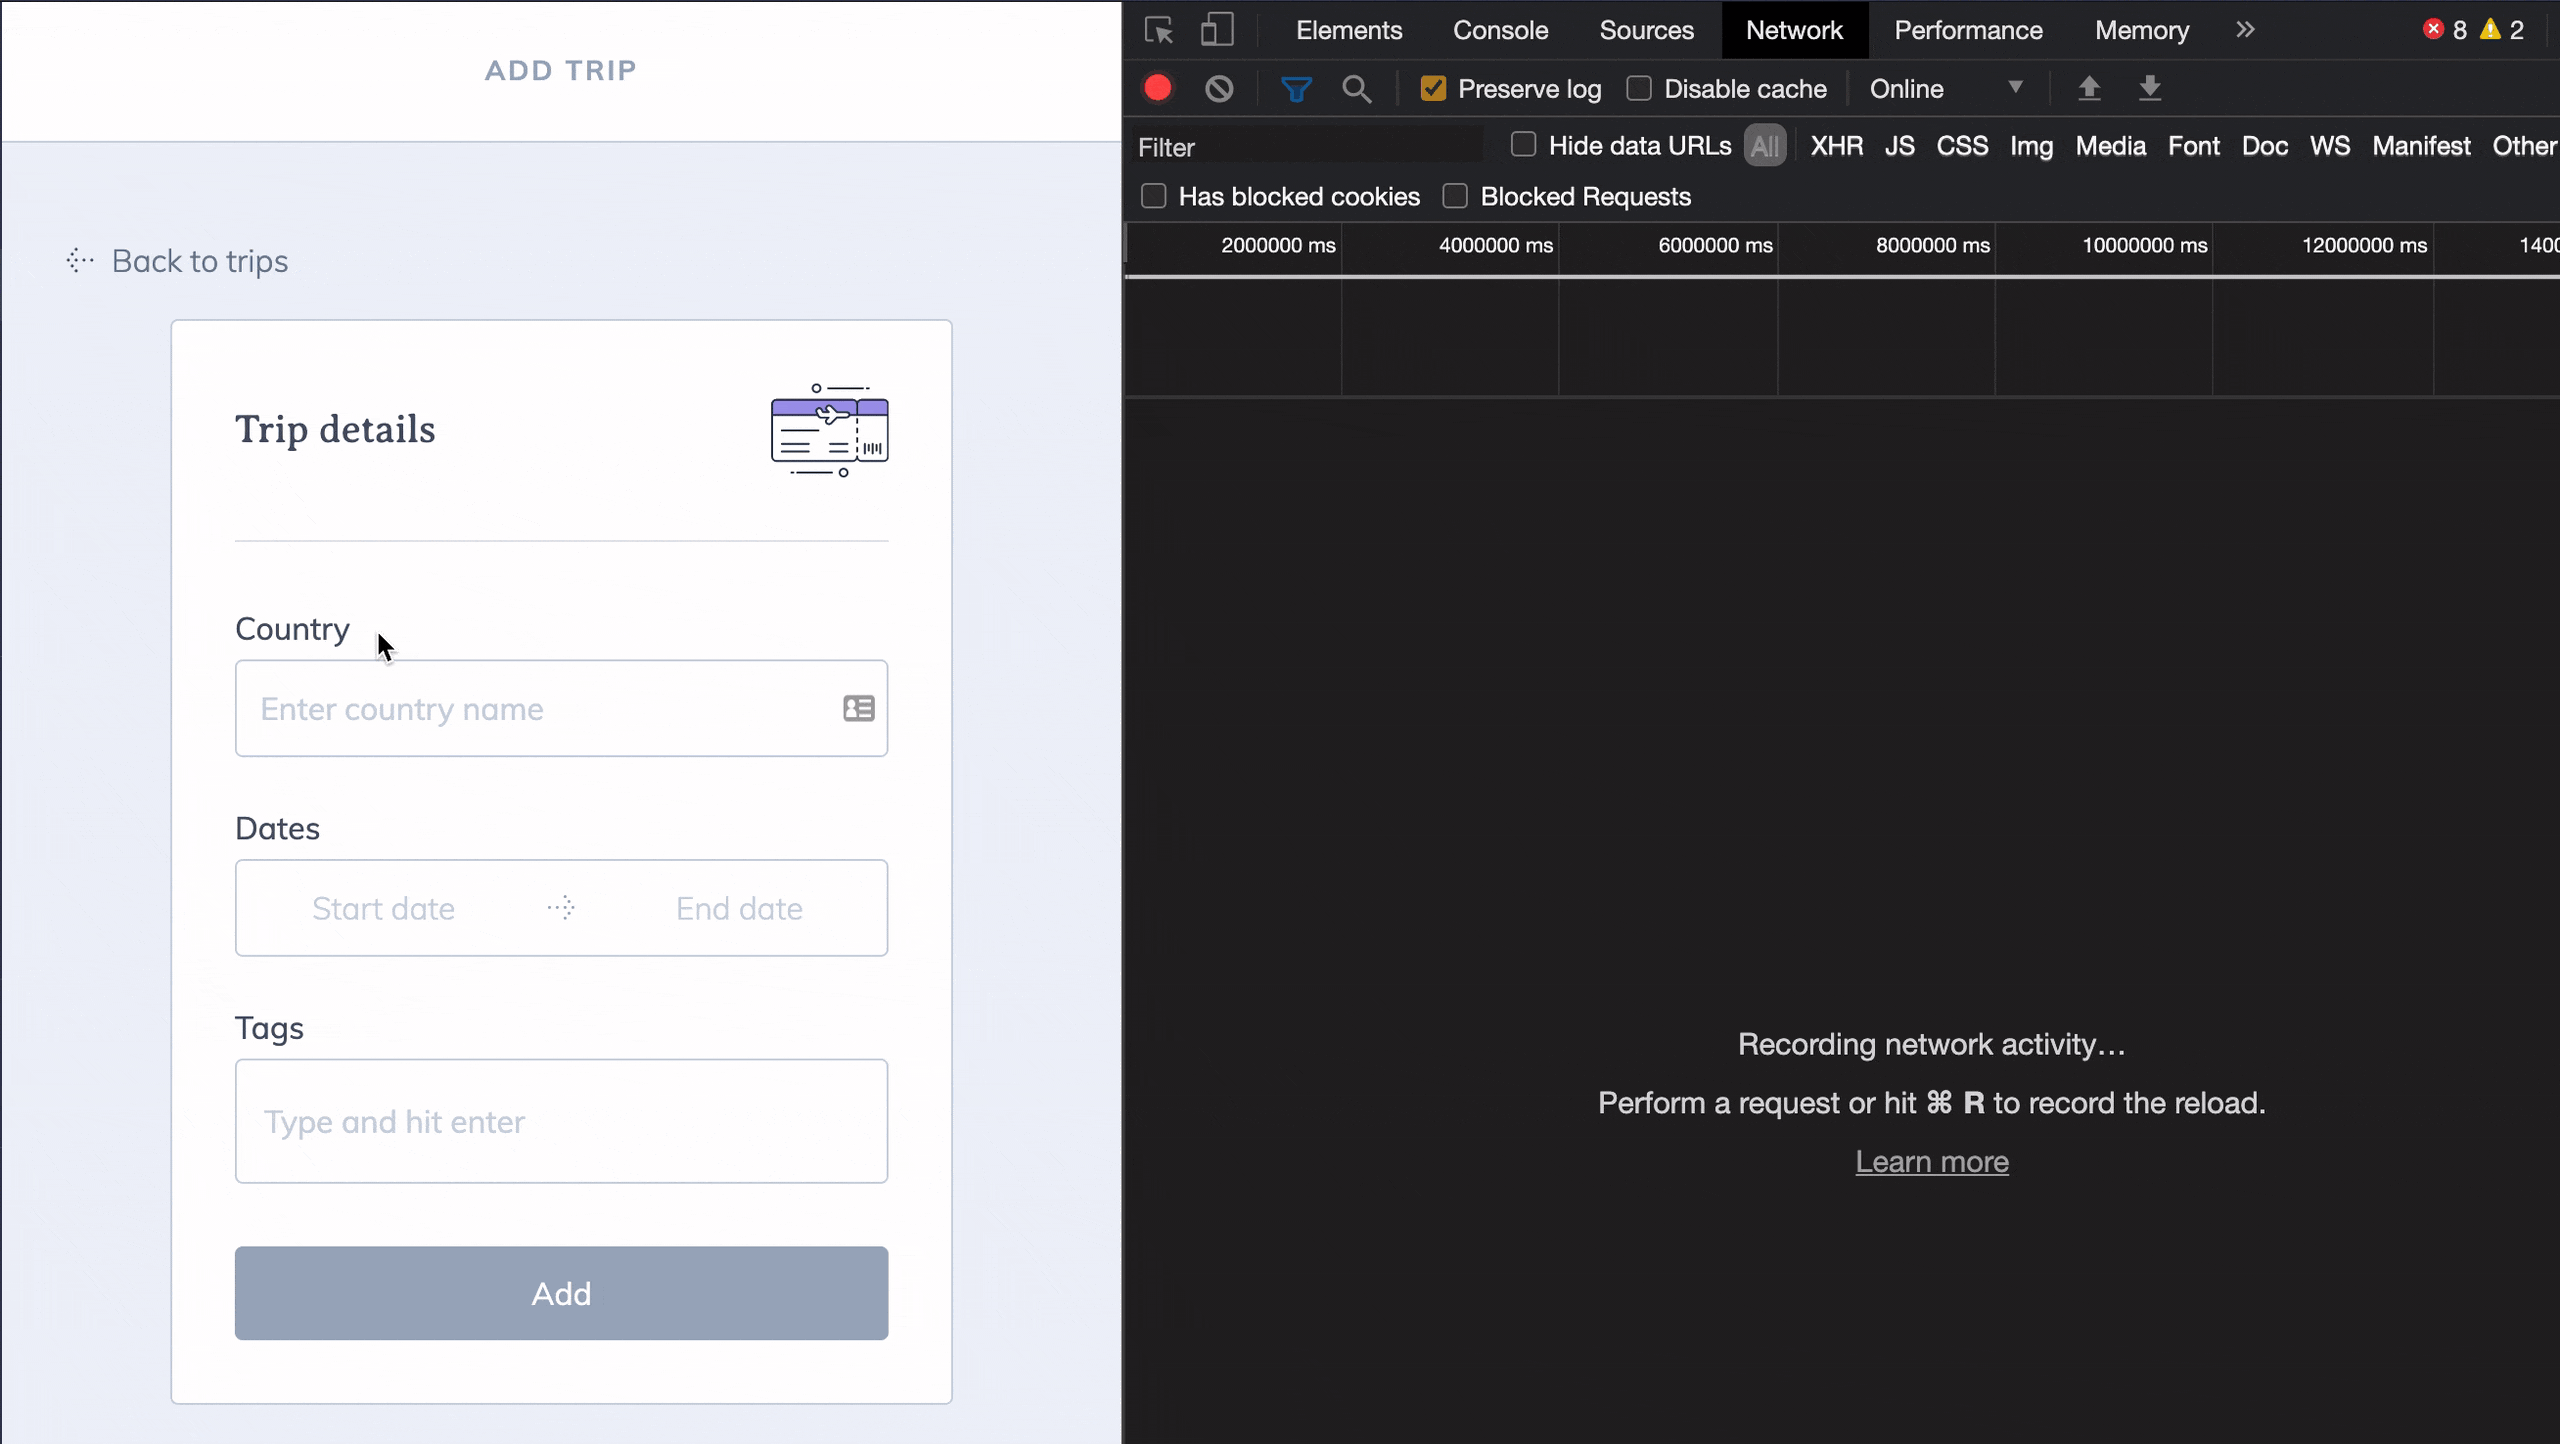Click the export HAR download arrow icon
This screenshot has width=2560, height=1444.
(x=2149, y=89)
